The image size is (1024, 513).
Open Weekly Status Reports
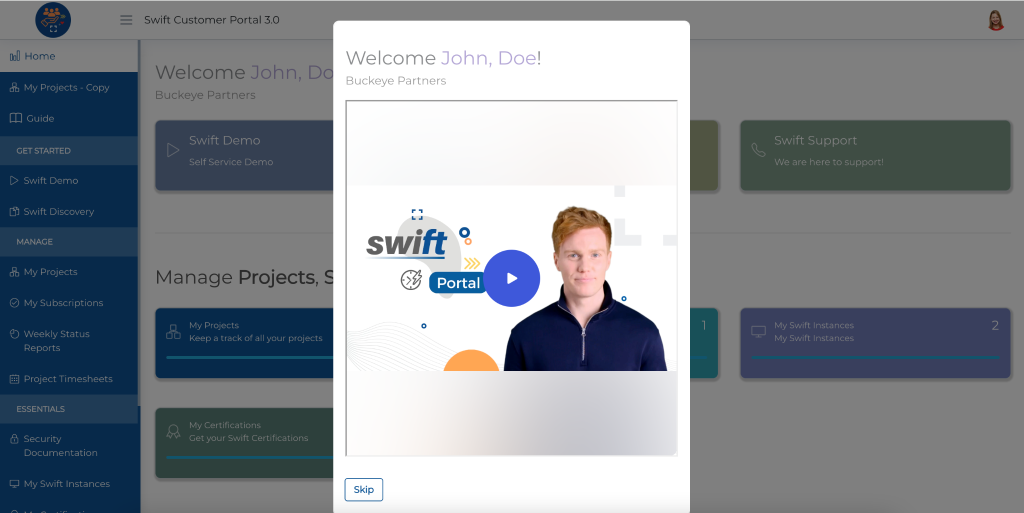69,341
